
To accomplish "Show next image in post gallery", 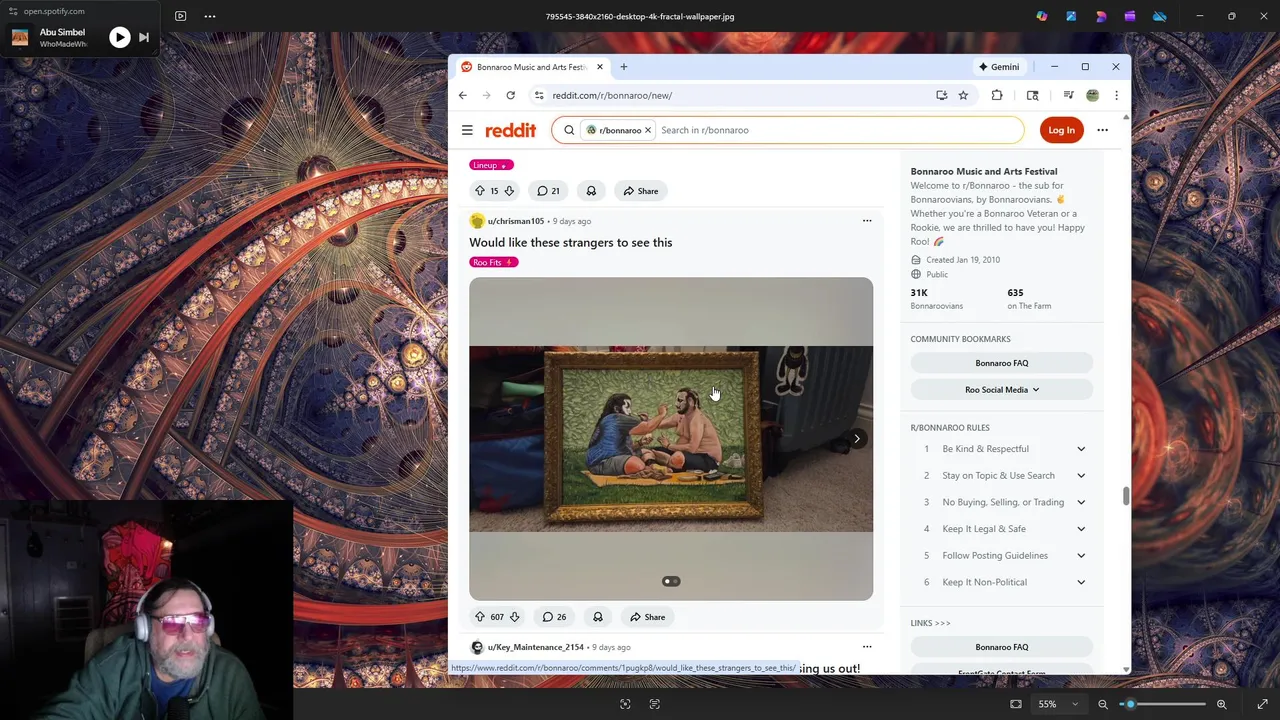I will pos(857,438).
